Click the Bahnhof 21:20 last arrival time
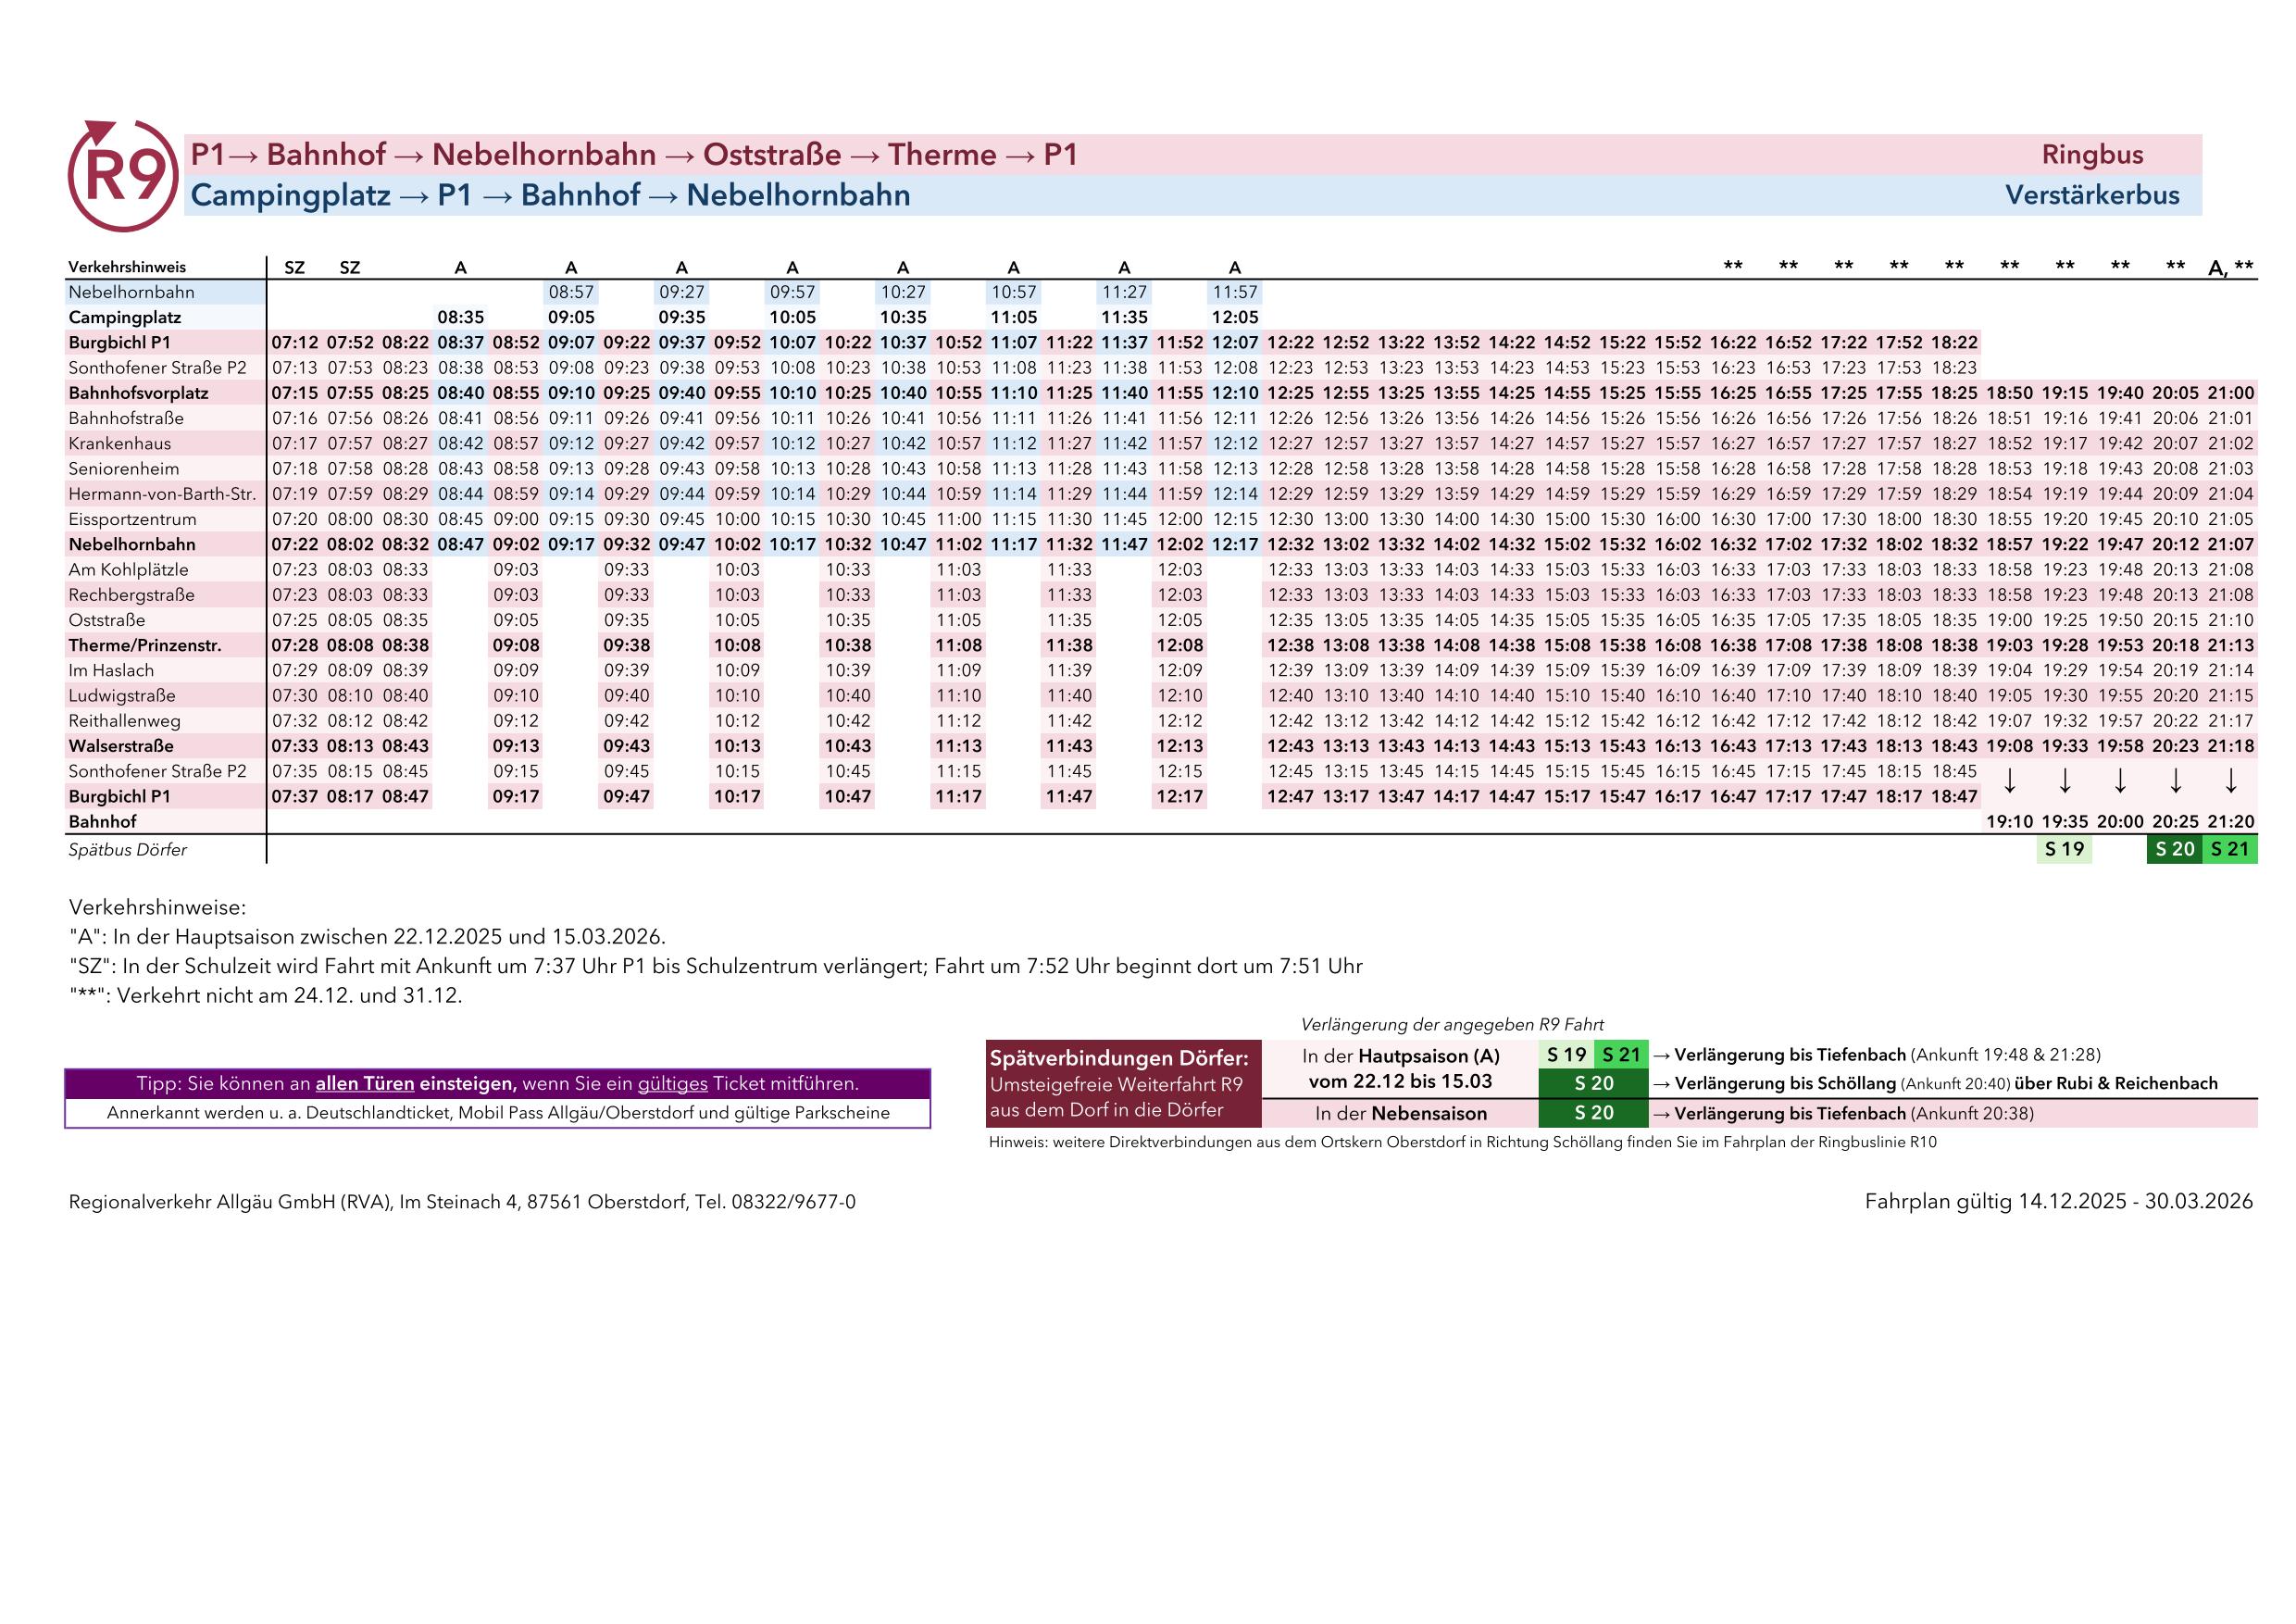 point(2230,821)
